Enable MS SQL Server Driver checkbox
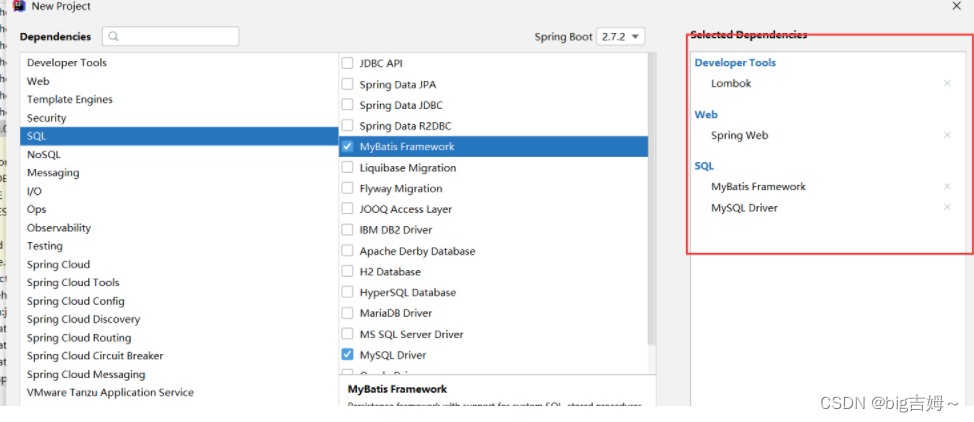 (x=347, y=334)
